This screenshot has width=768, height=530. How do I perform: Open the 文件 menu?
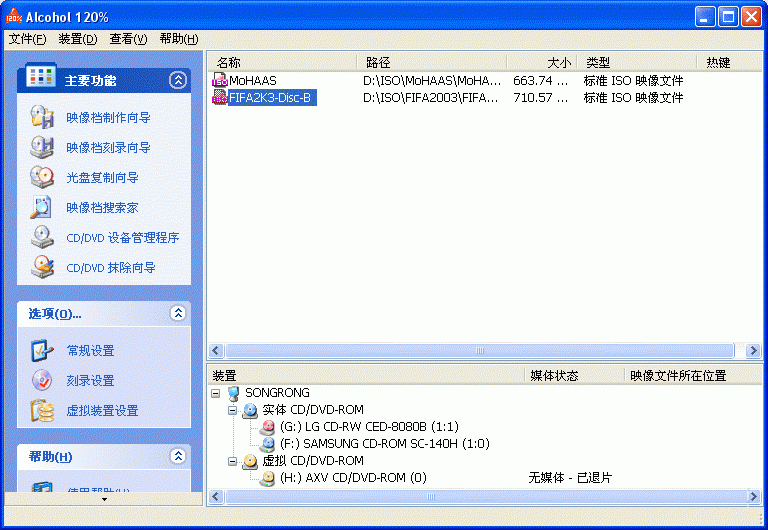[27, 39]
